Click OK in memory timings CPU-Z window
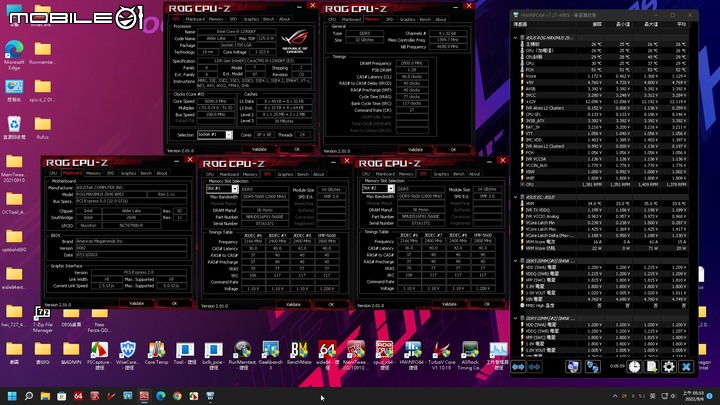Screen dimensions: 720x405 [x=453, y=150]
